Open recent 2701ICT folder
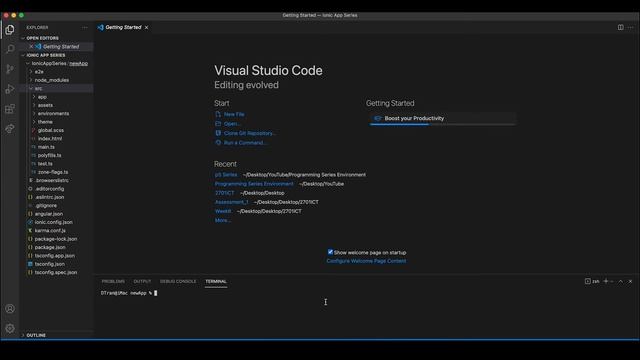The width and height of the screenshot is (640, 360). tap(224, 193)
